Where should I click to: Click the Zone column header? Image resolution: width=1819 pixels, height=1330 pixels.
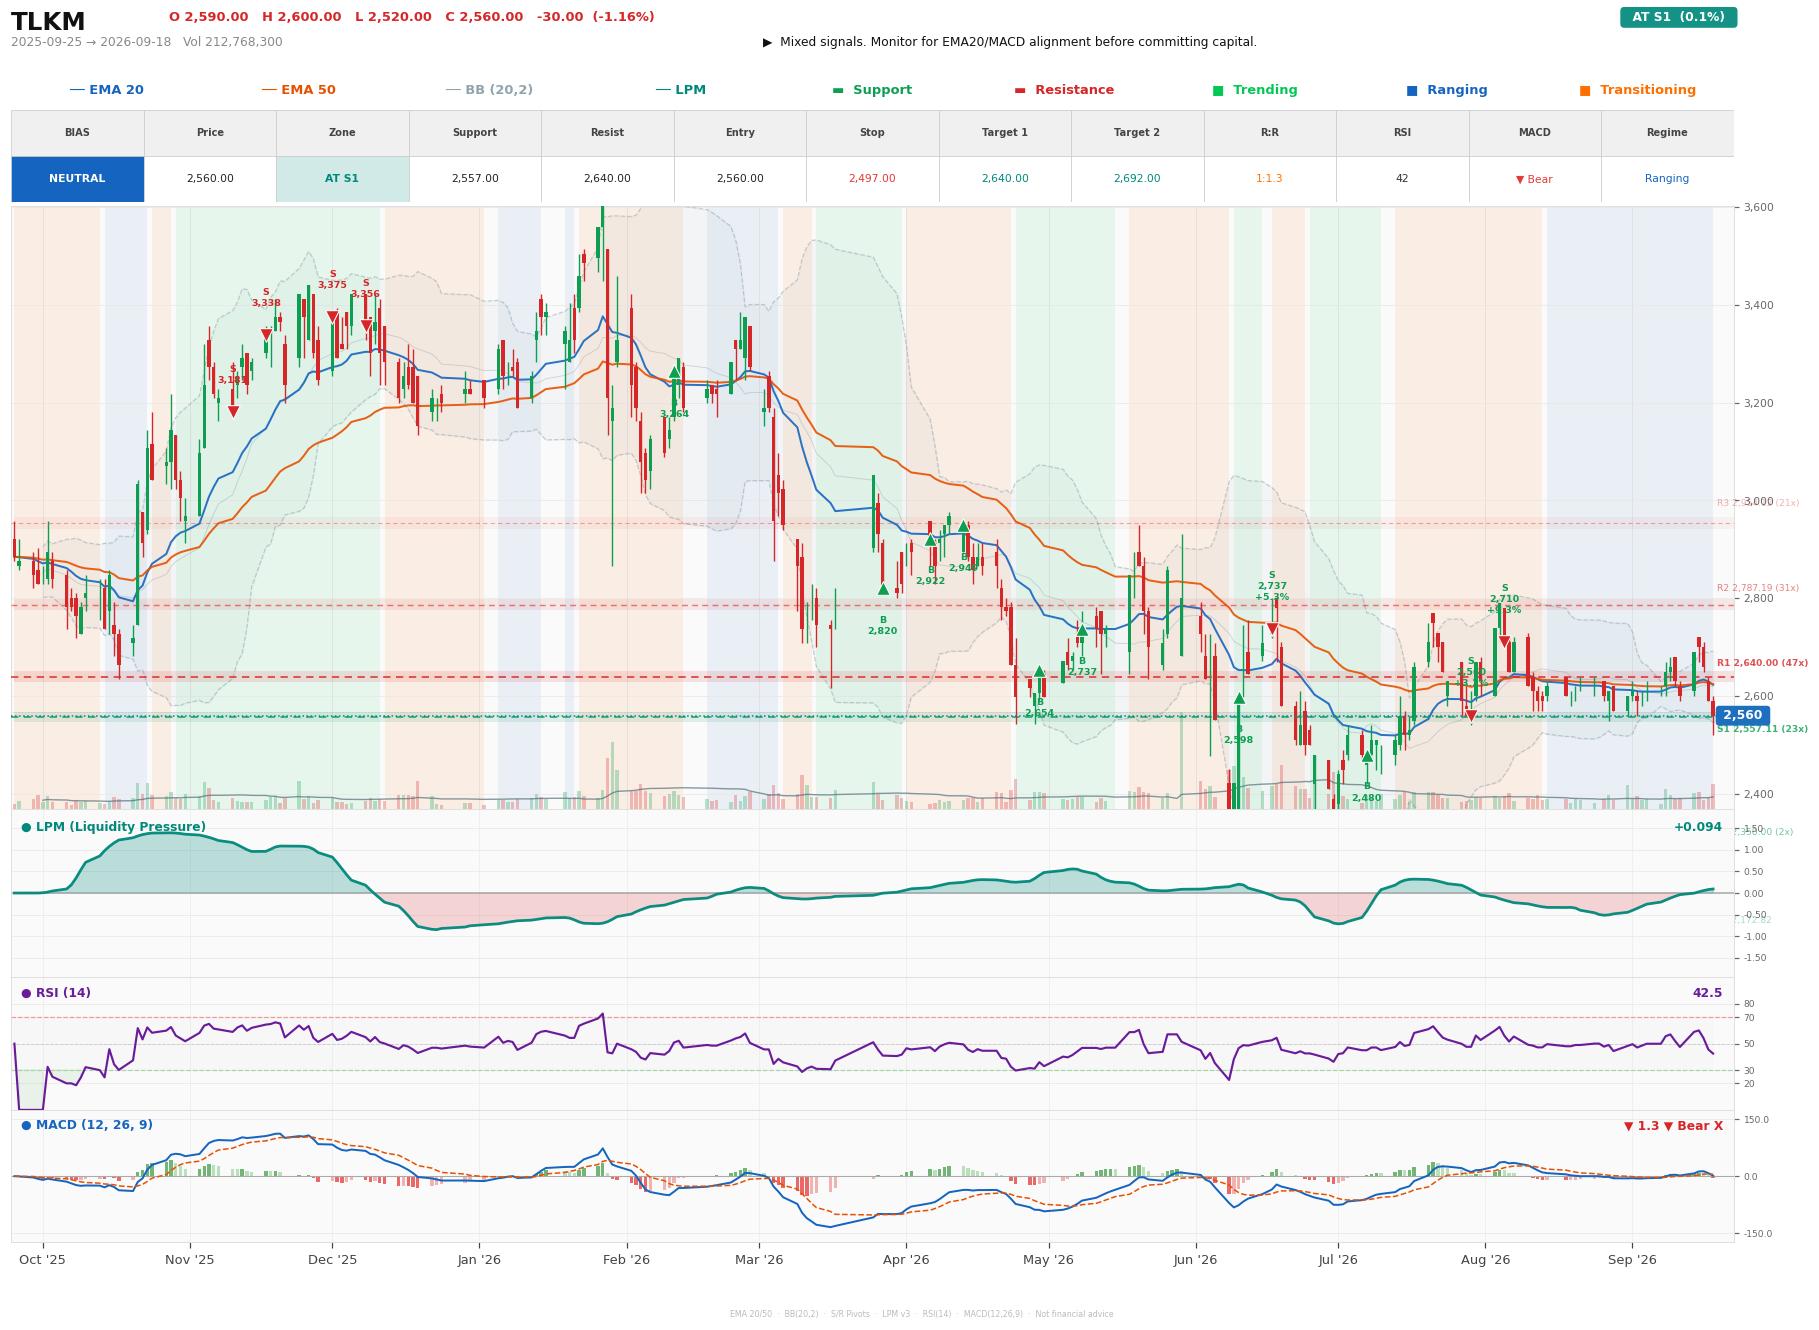pyautogui.click(x=342, y=132)
